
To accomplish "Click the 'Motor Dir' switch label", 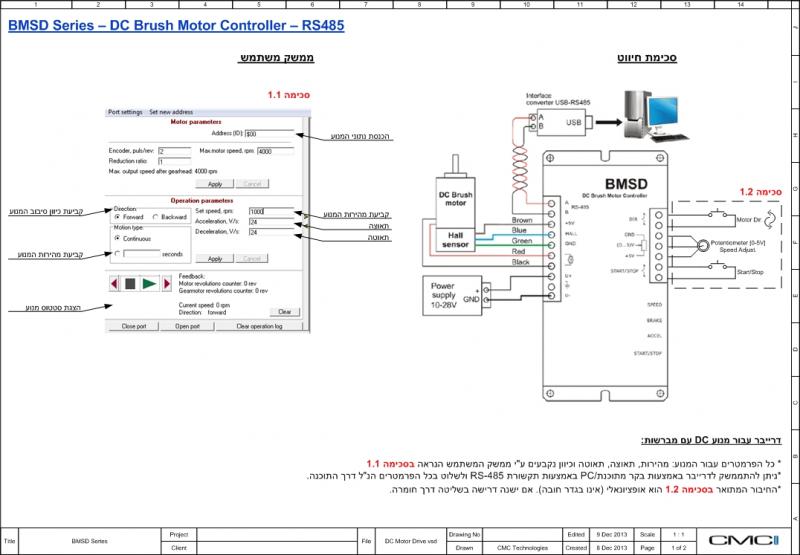I will point(748,220).
